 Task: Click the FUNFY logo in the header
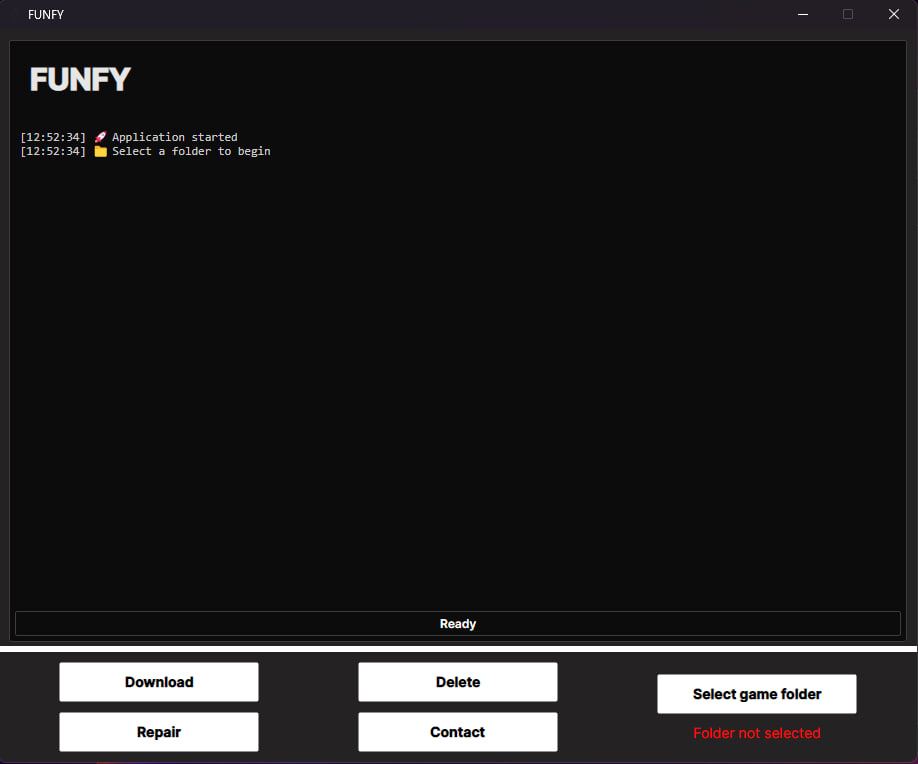point(80,79)
